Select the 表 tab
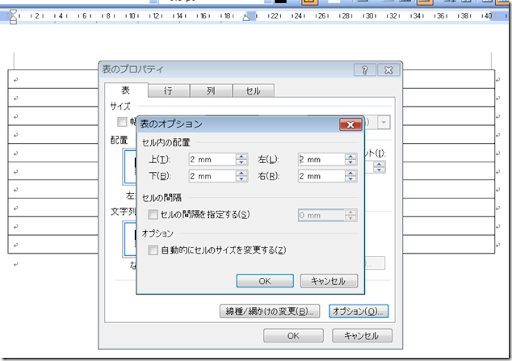512x361 pixels. [126, 90]
